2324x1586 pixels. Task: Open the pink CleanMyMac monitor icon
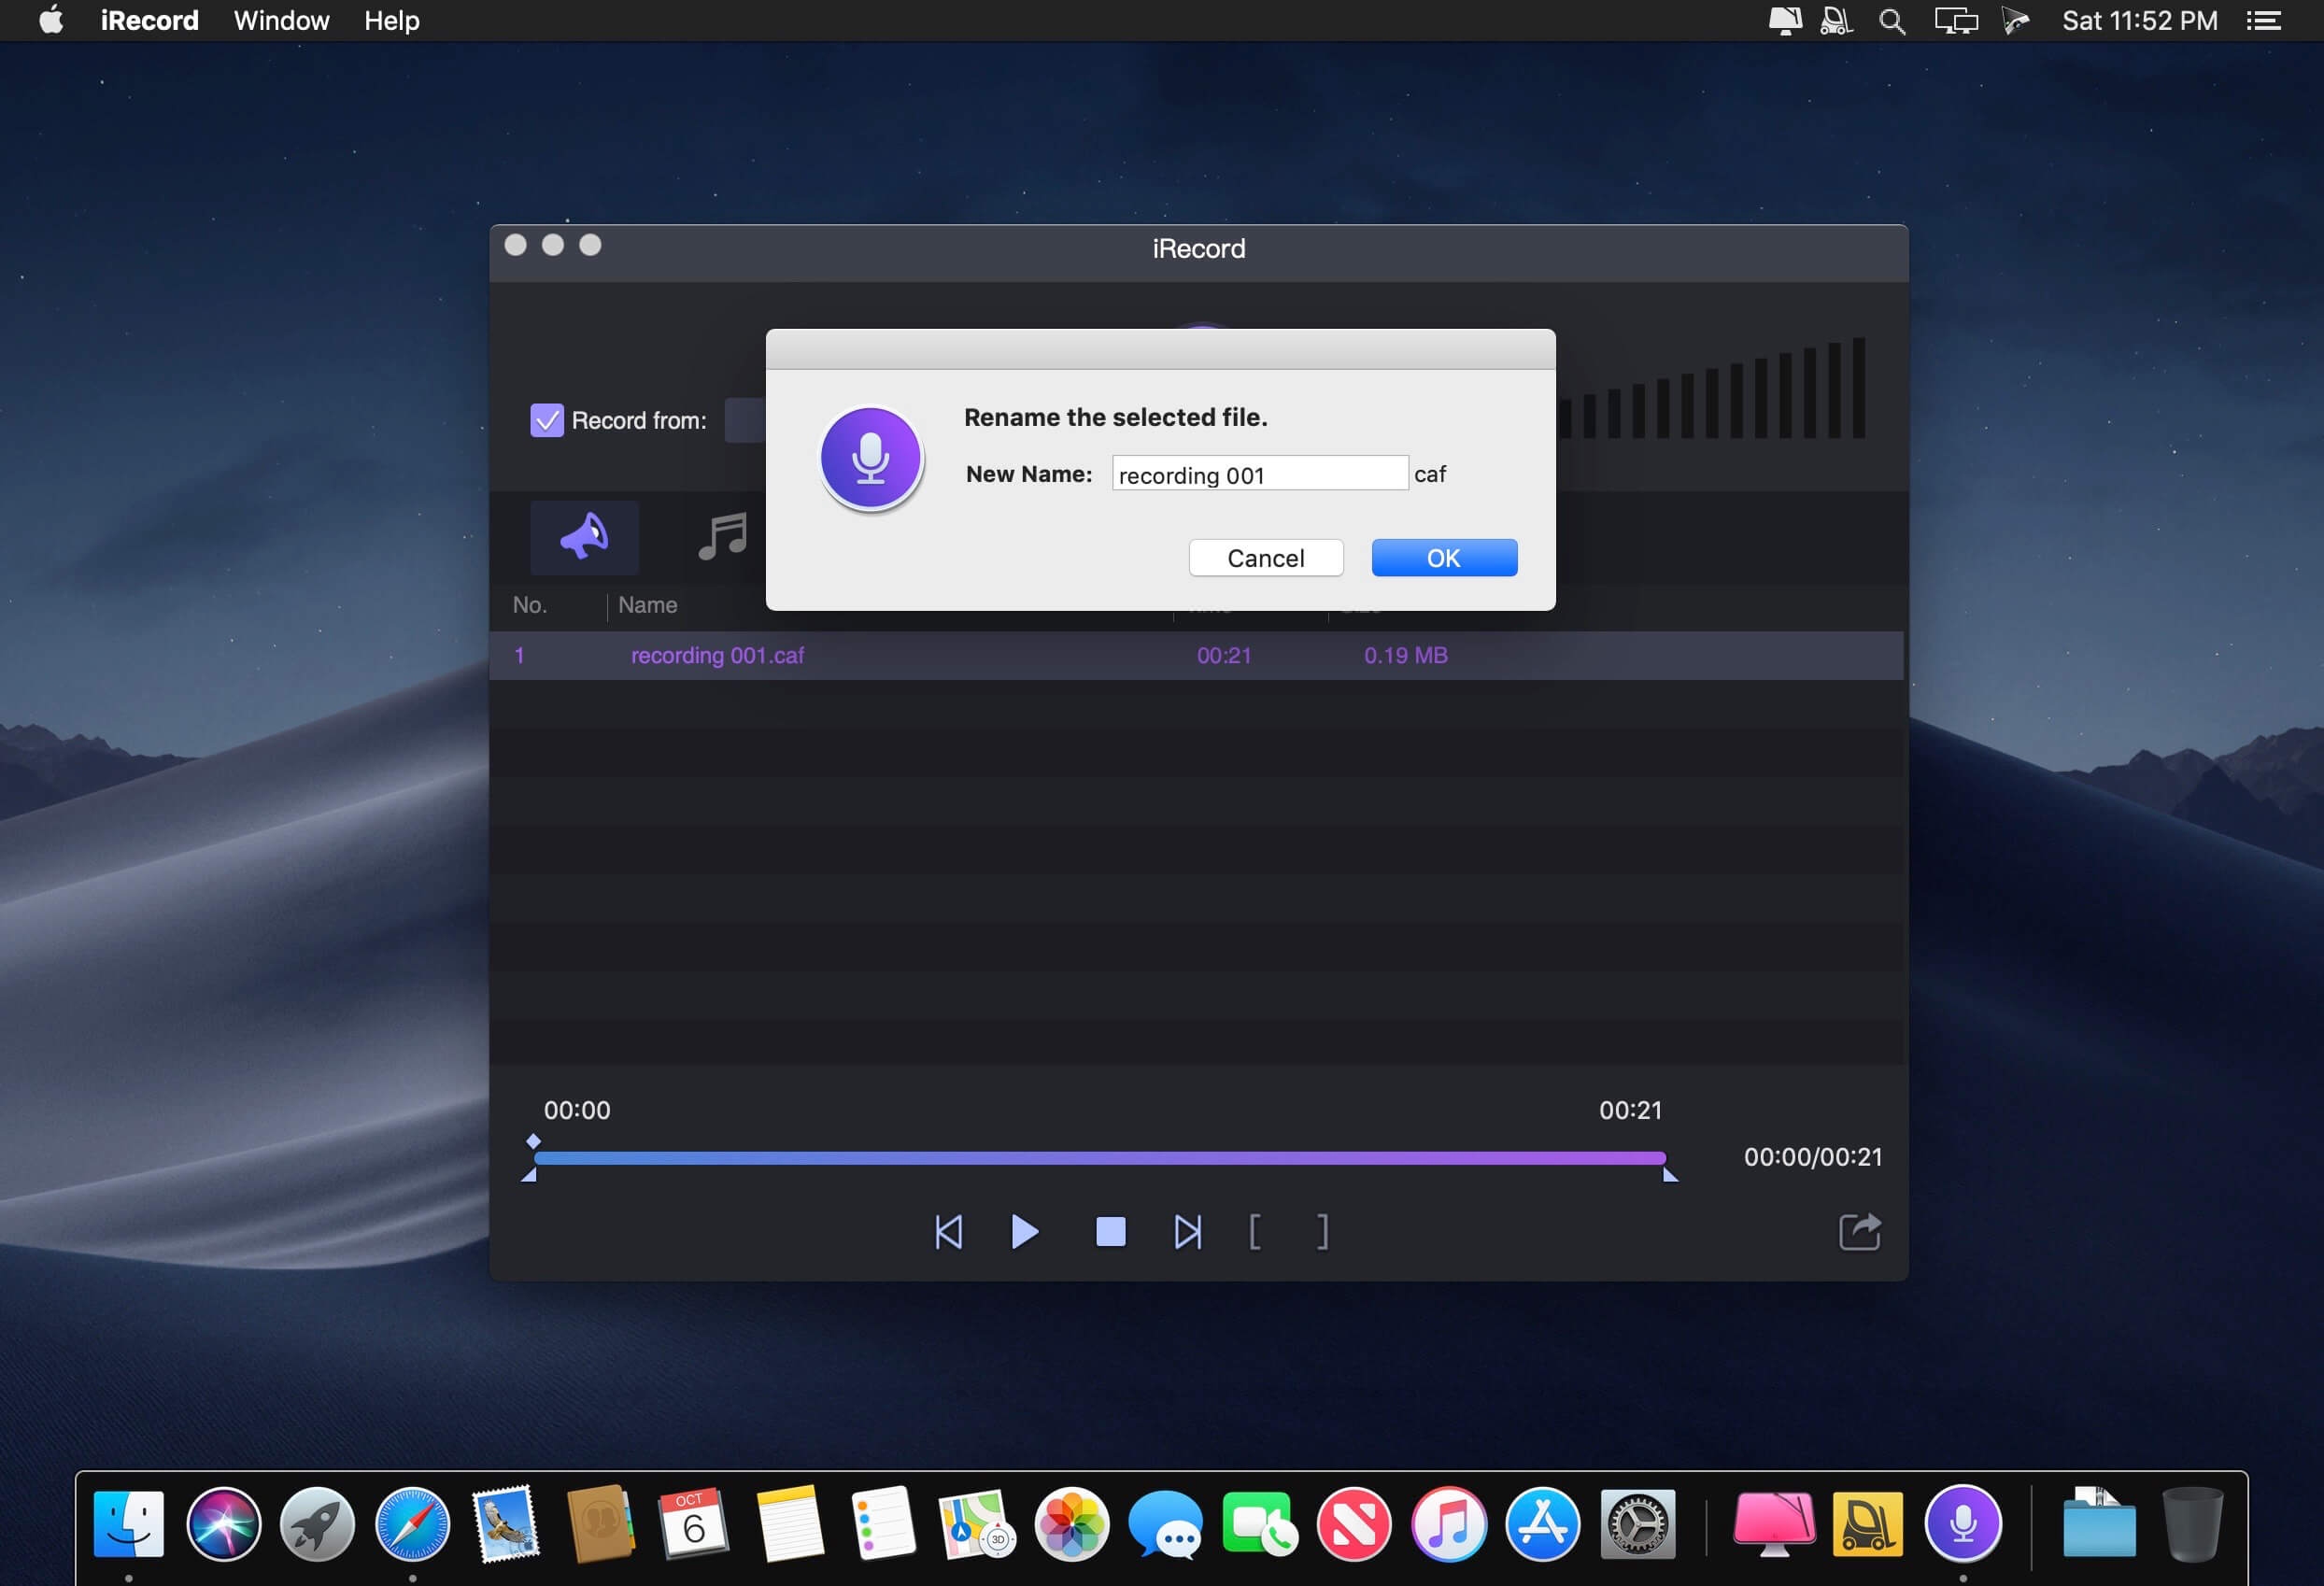[x=1774, y=1524]
